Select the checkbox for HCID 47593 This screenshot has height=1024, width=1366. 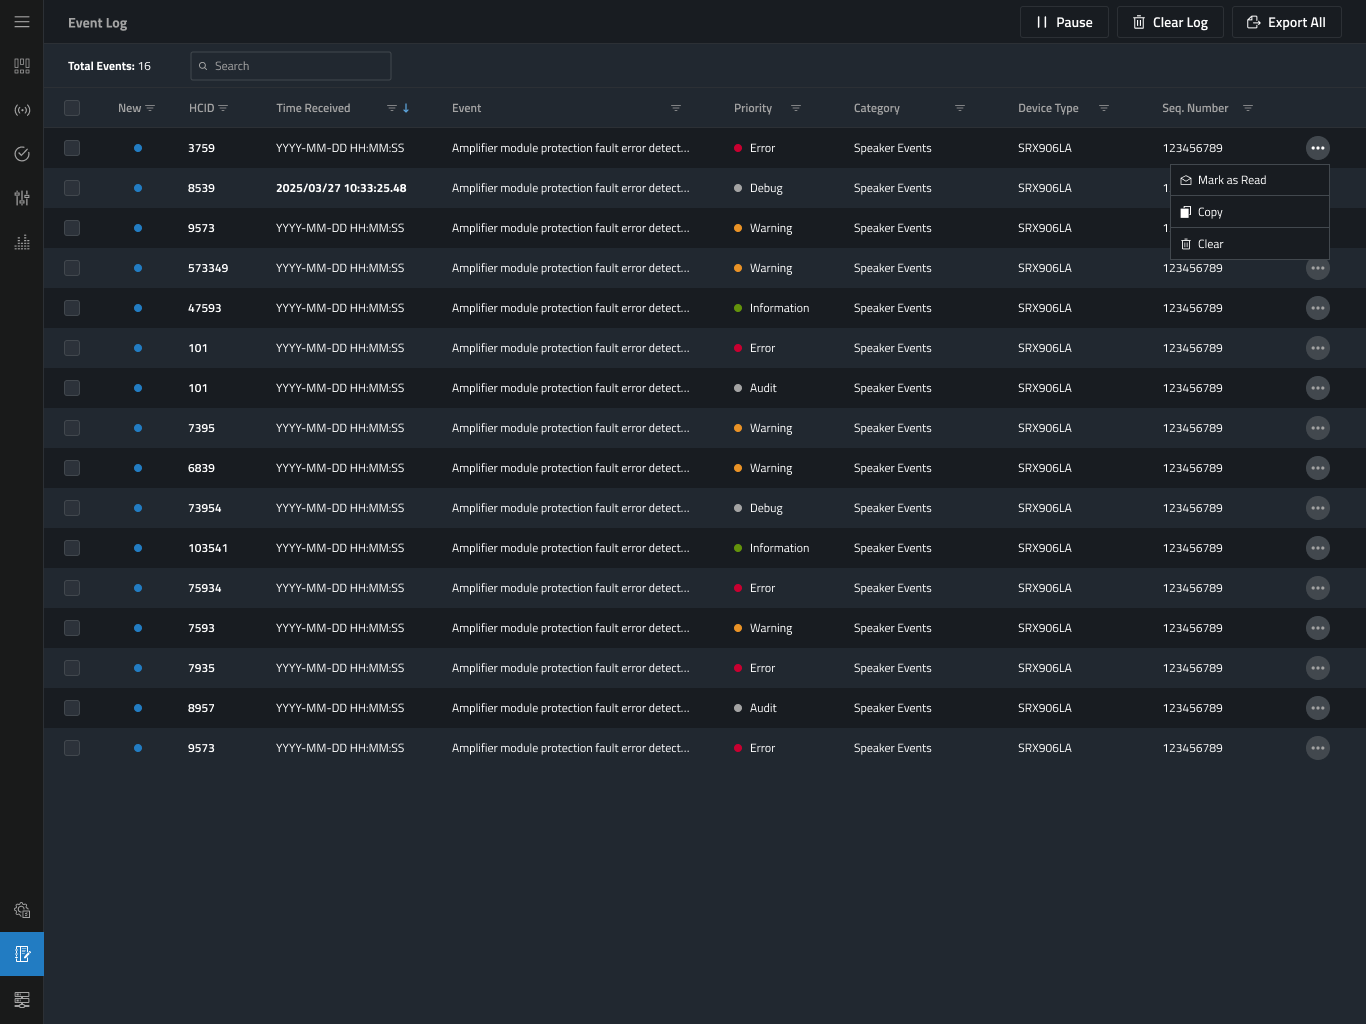[x=72, y=308]
